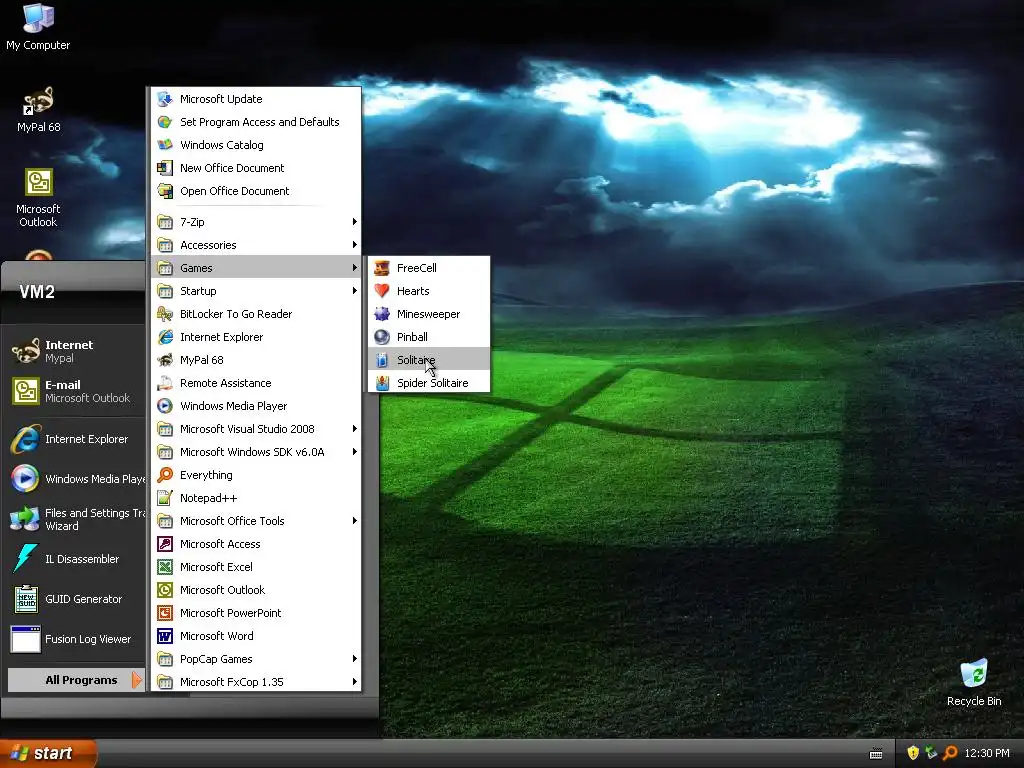The height and width of the screenshot is (768, 1024).
Task: Expand the 7-Zip folder
Action: [x=256, y=222]
